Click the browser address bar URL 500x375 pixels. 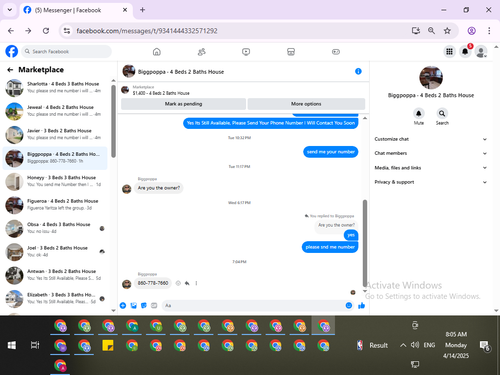click(147, 31)
